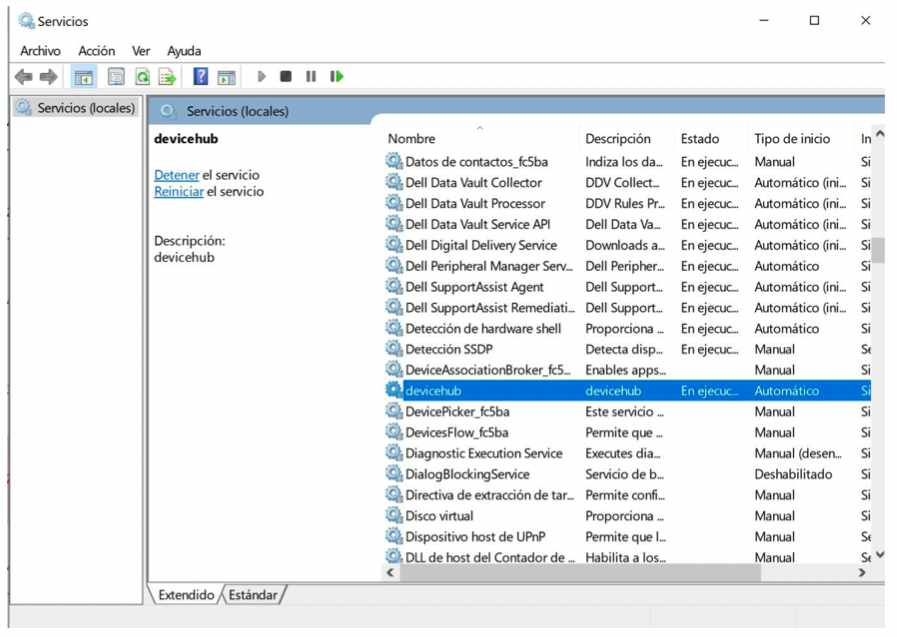Open the Archivo menu
897x637 pixels.
pos(40,51)
